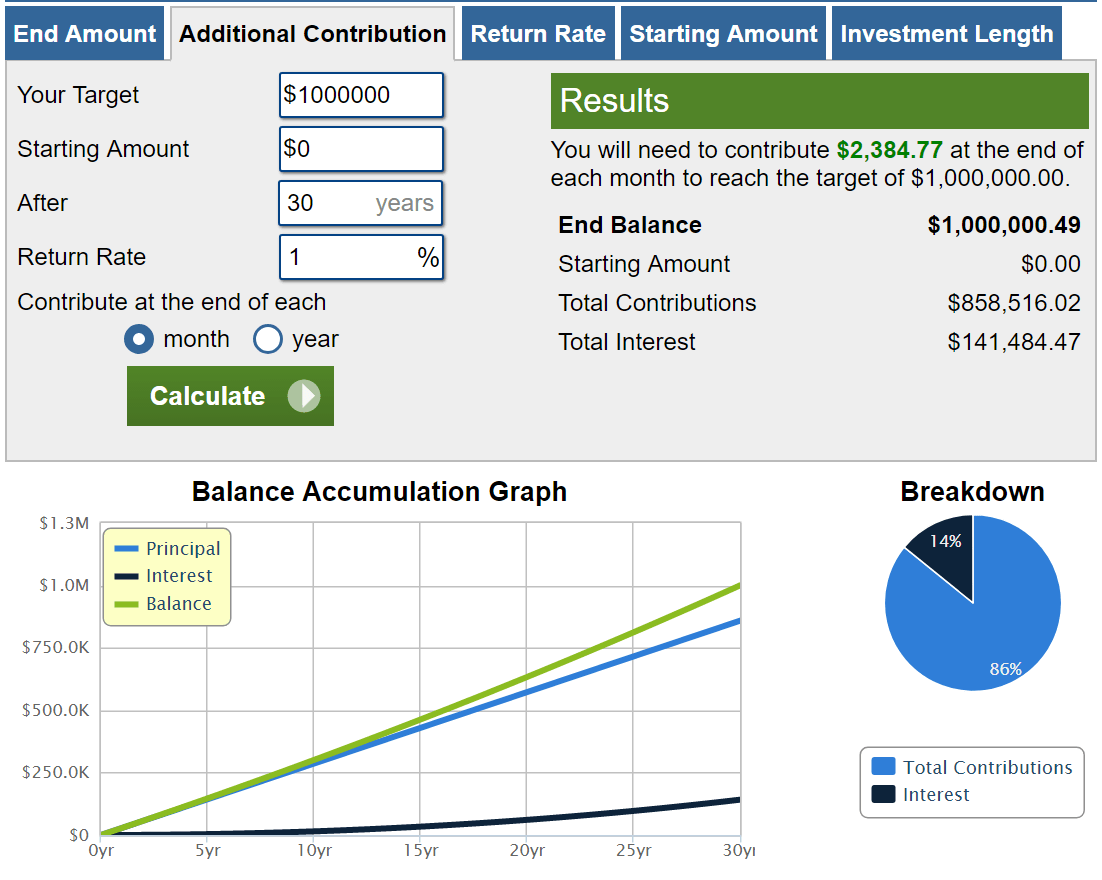Select the month contribution radio button
This screenshot has height=880, width=1102.
(139, 340)
